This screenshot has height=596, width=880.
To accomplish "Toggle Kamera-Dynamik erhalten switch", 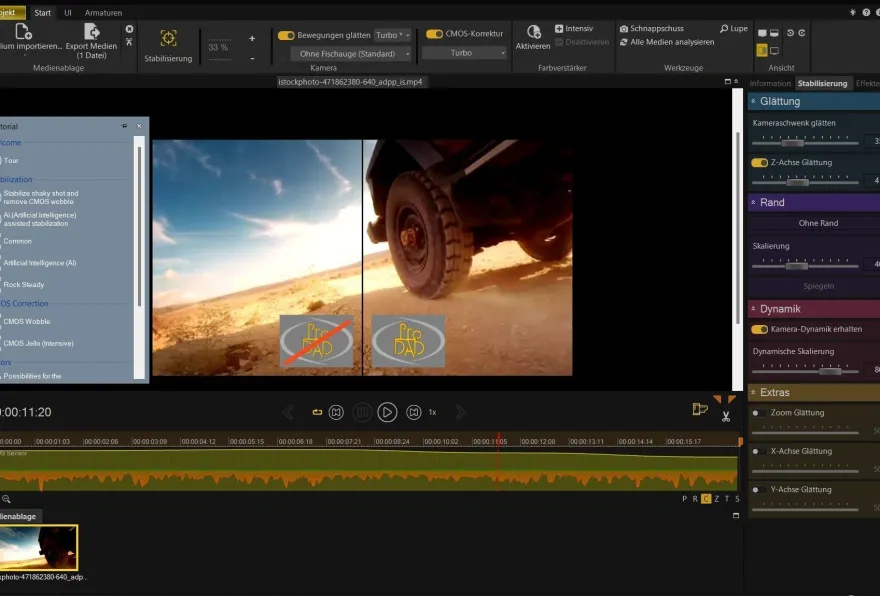I will (759, 329).
